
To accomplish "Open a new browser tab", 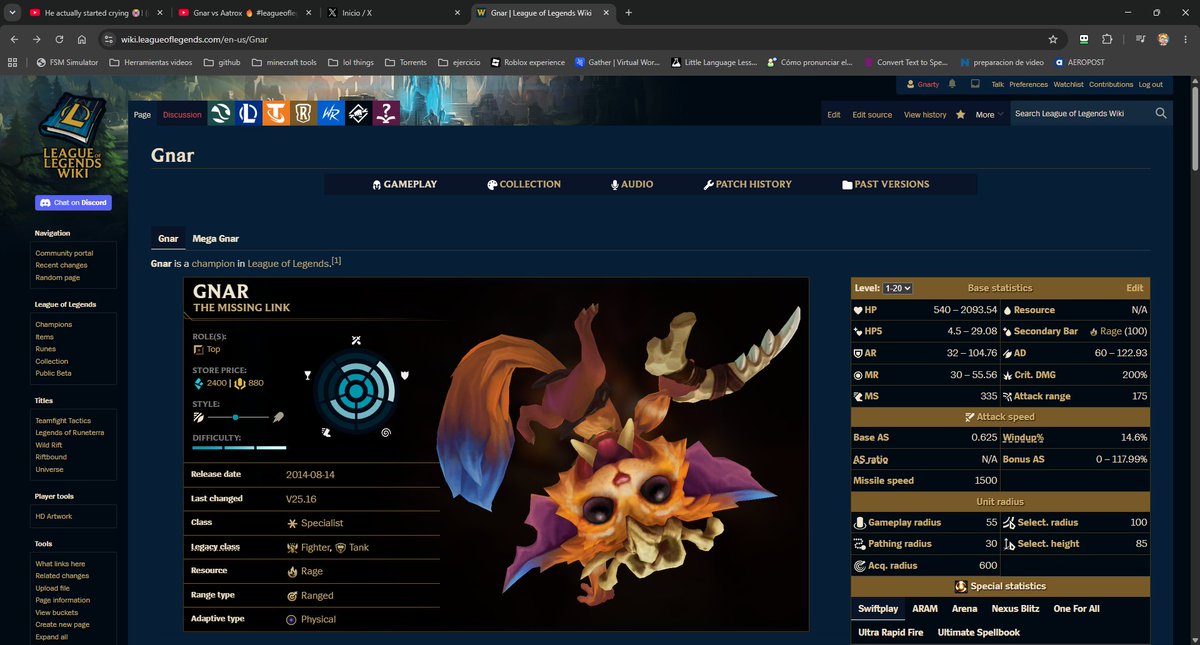I will coord(628,13).
